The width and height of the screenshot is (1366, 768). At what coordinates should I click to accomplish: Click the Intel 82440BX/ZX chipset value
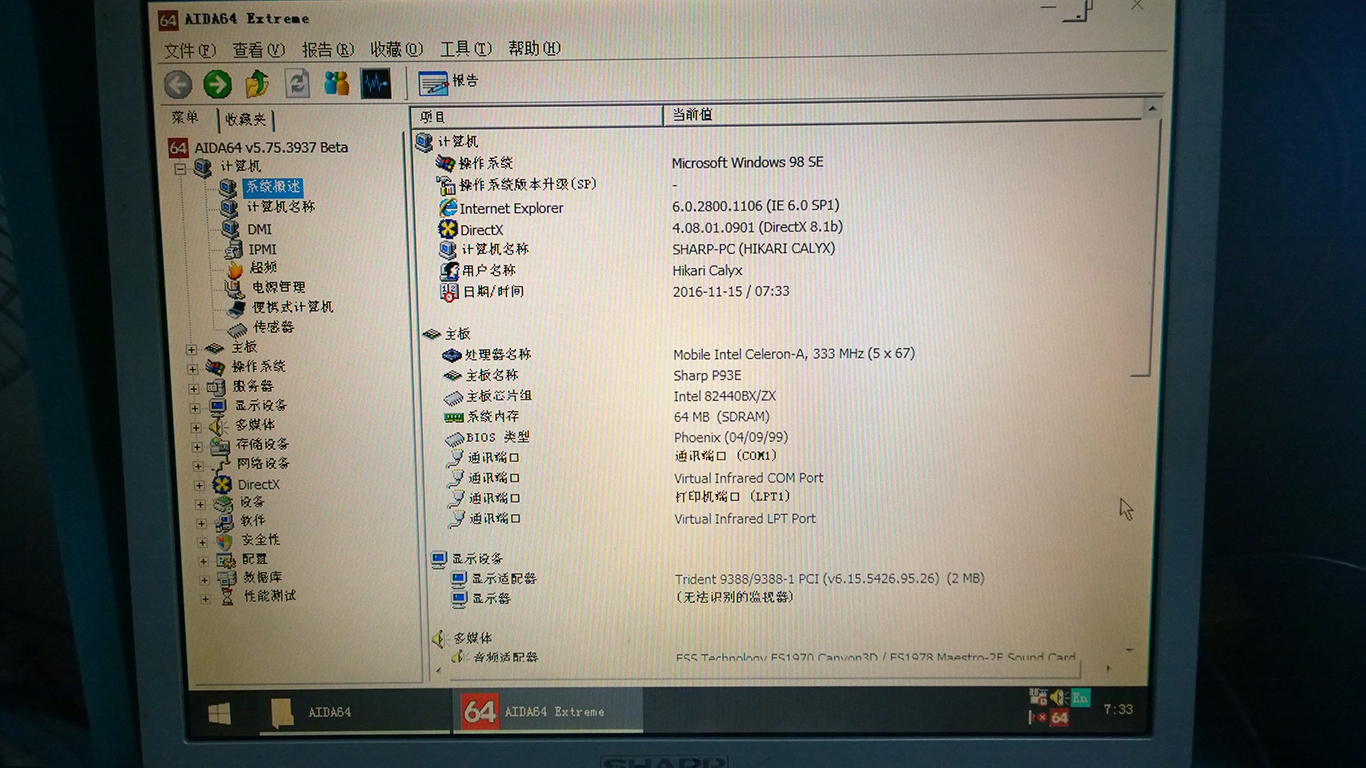724,396
